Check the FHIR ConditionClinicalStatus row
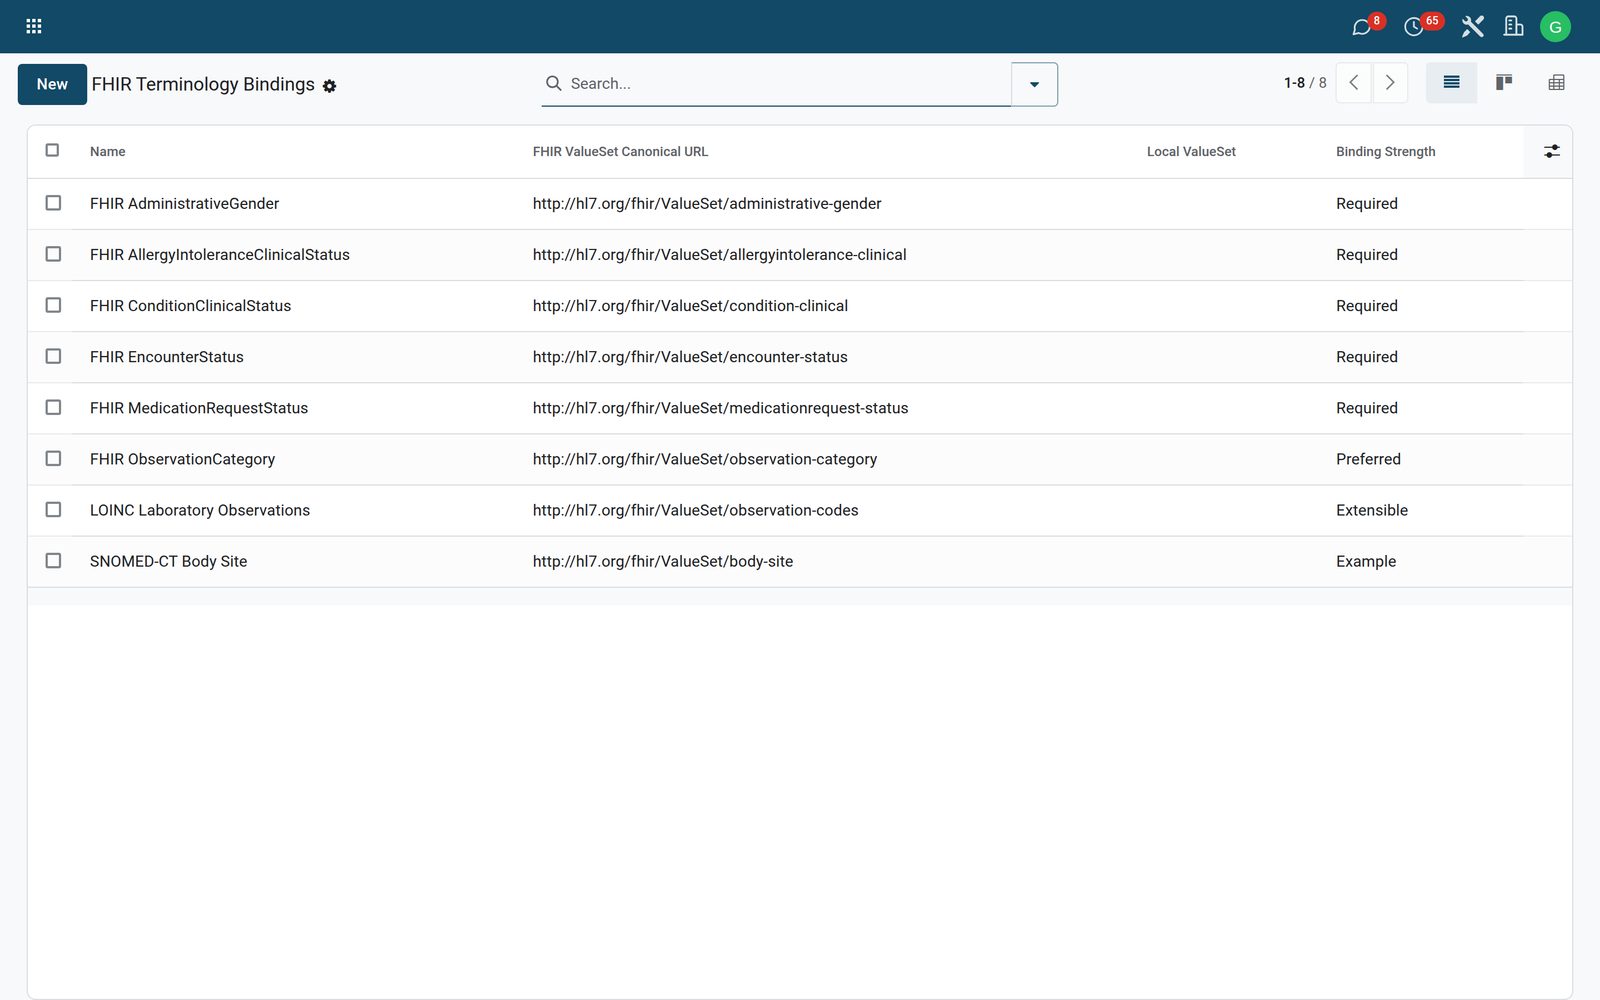This screenshot has height=1000, width=1600. point(53,305)
